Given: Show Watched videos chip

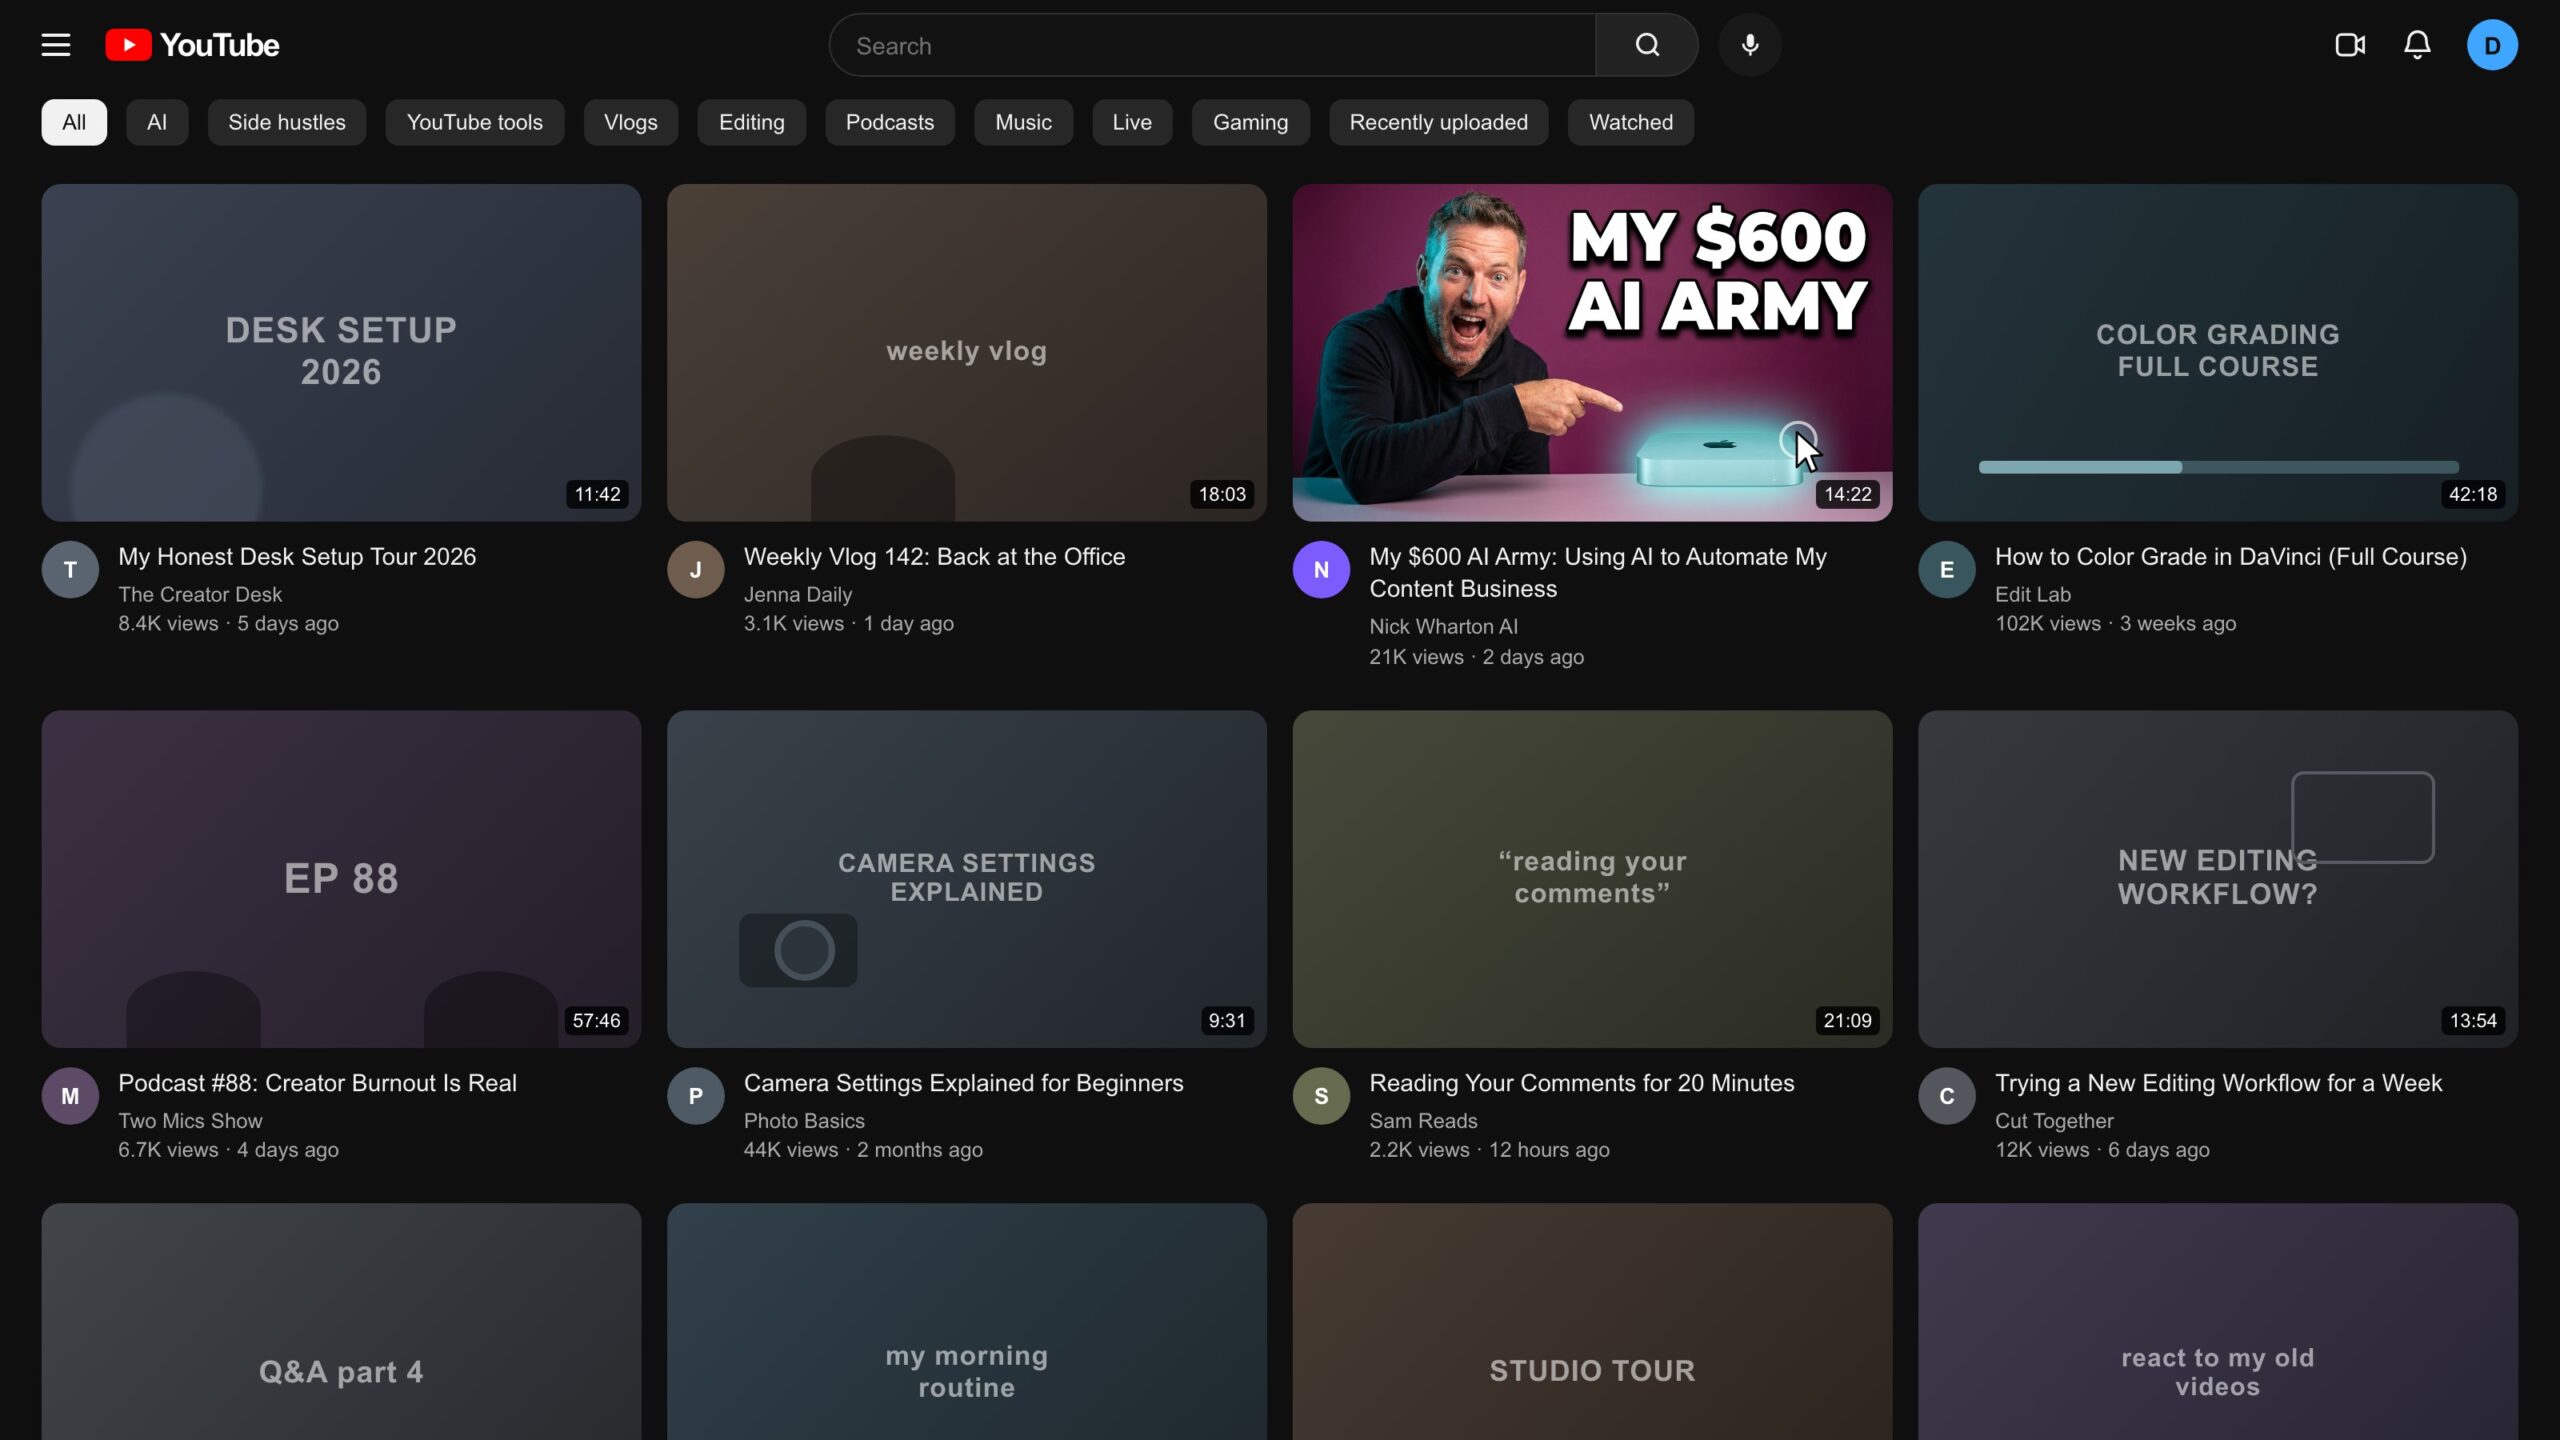Looking at the screenshot, I should 1631,122.
